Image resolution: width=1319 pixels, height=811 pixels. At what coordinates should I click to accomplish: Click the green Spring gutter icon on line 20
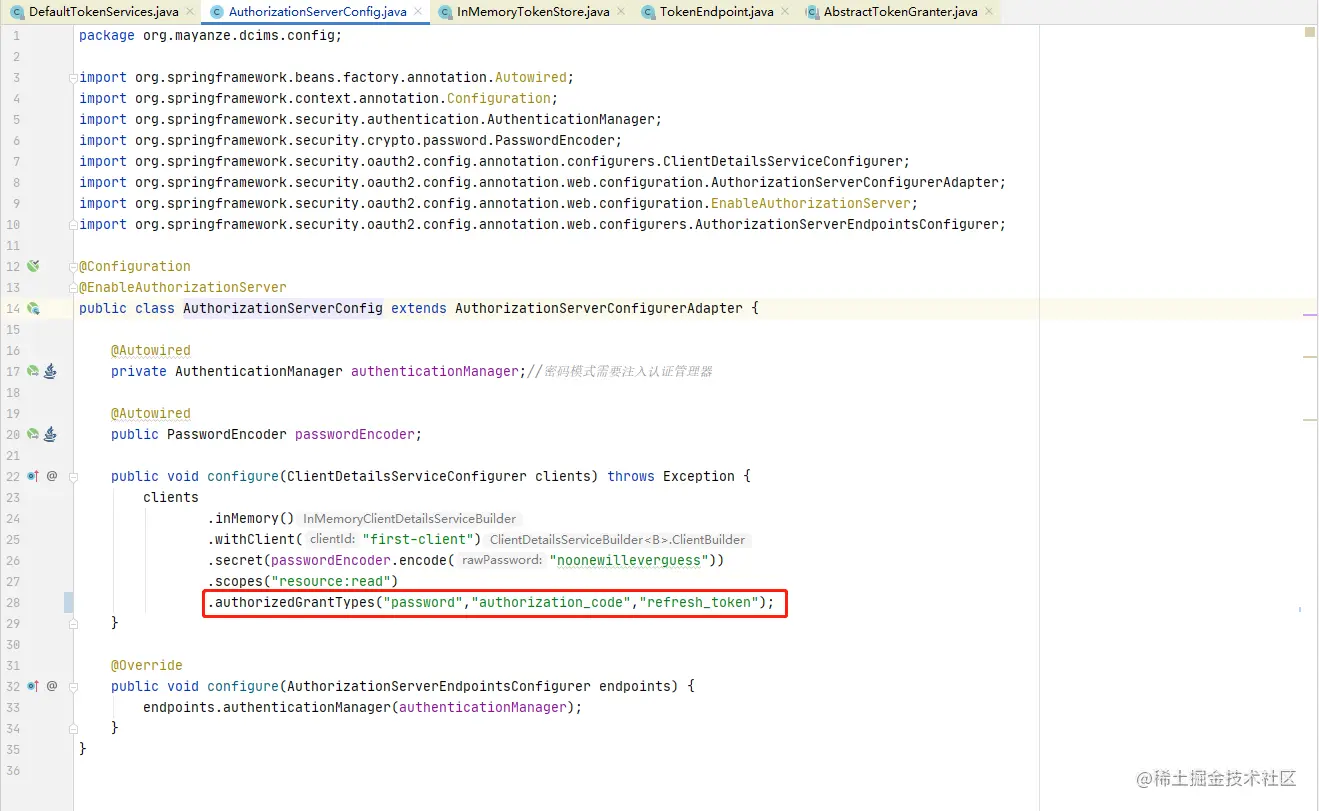33,434
